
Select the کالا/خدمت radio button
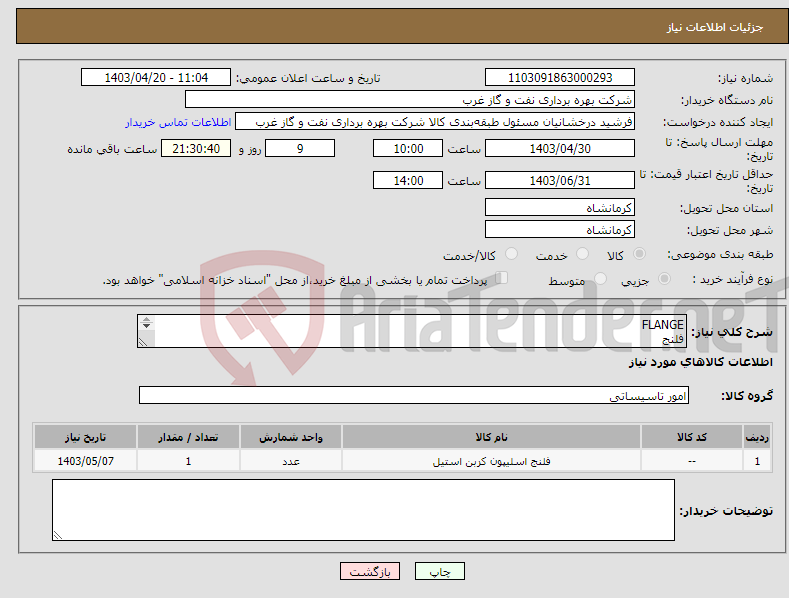pos(511,254)
